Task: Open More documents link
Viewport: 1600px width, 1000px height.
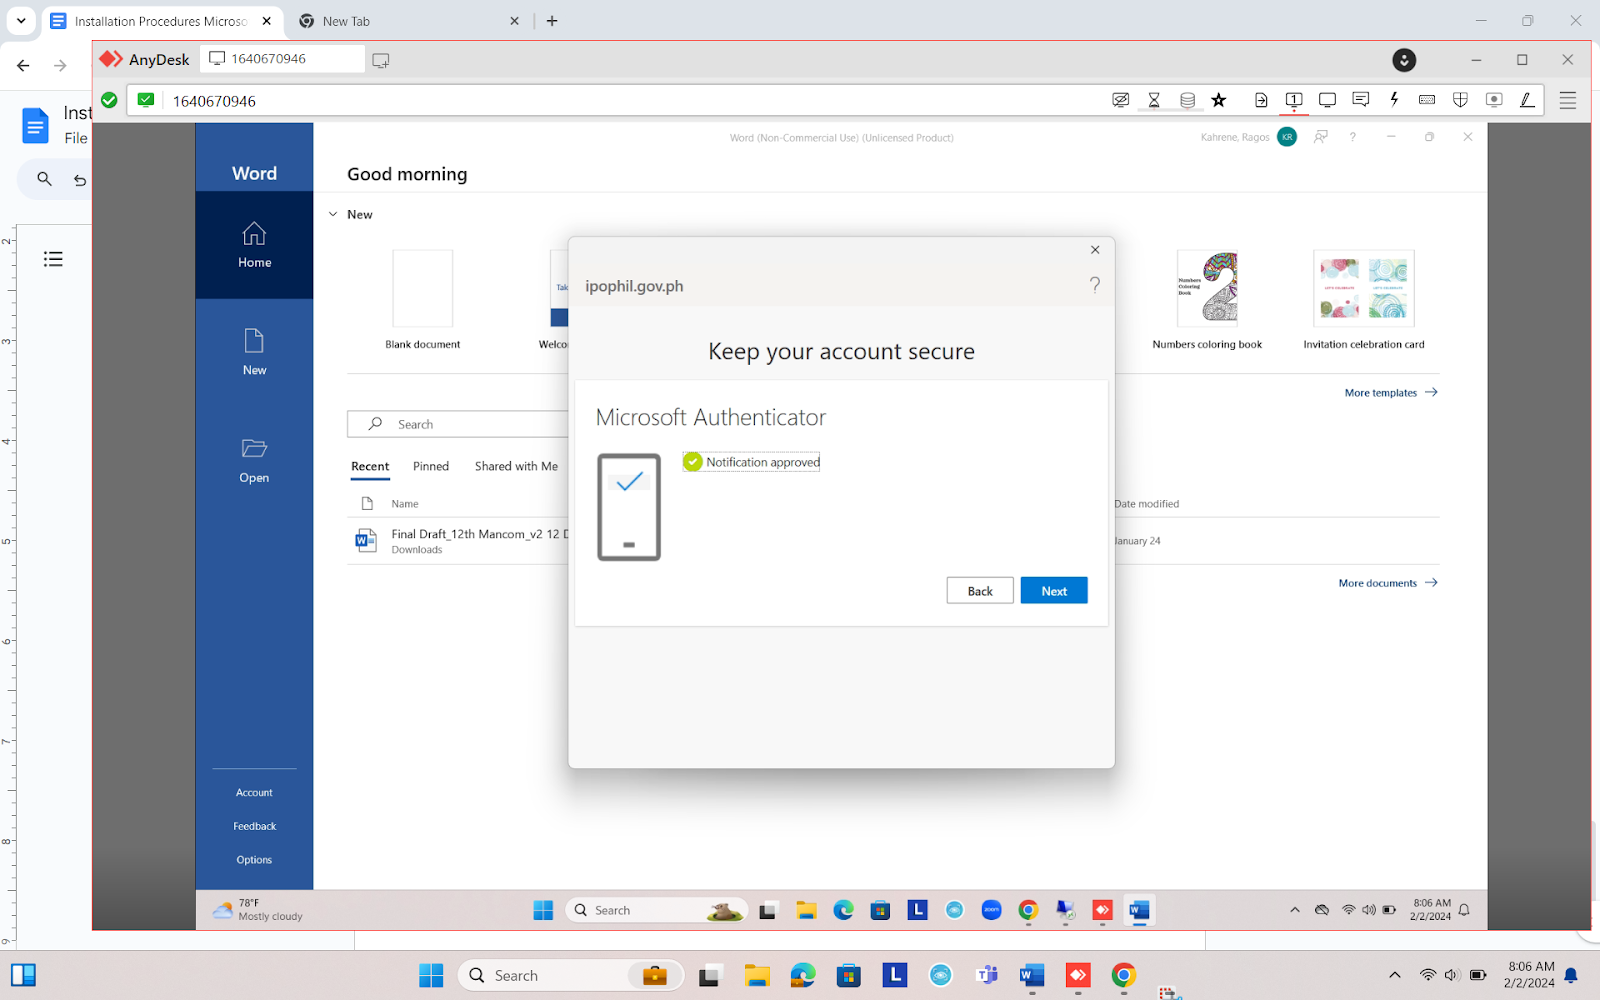Action: [x=1388, y=583]
